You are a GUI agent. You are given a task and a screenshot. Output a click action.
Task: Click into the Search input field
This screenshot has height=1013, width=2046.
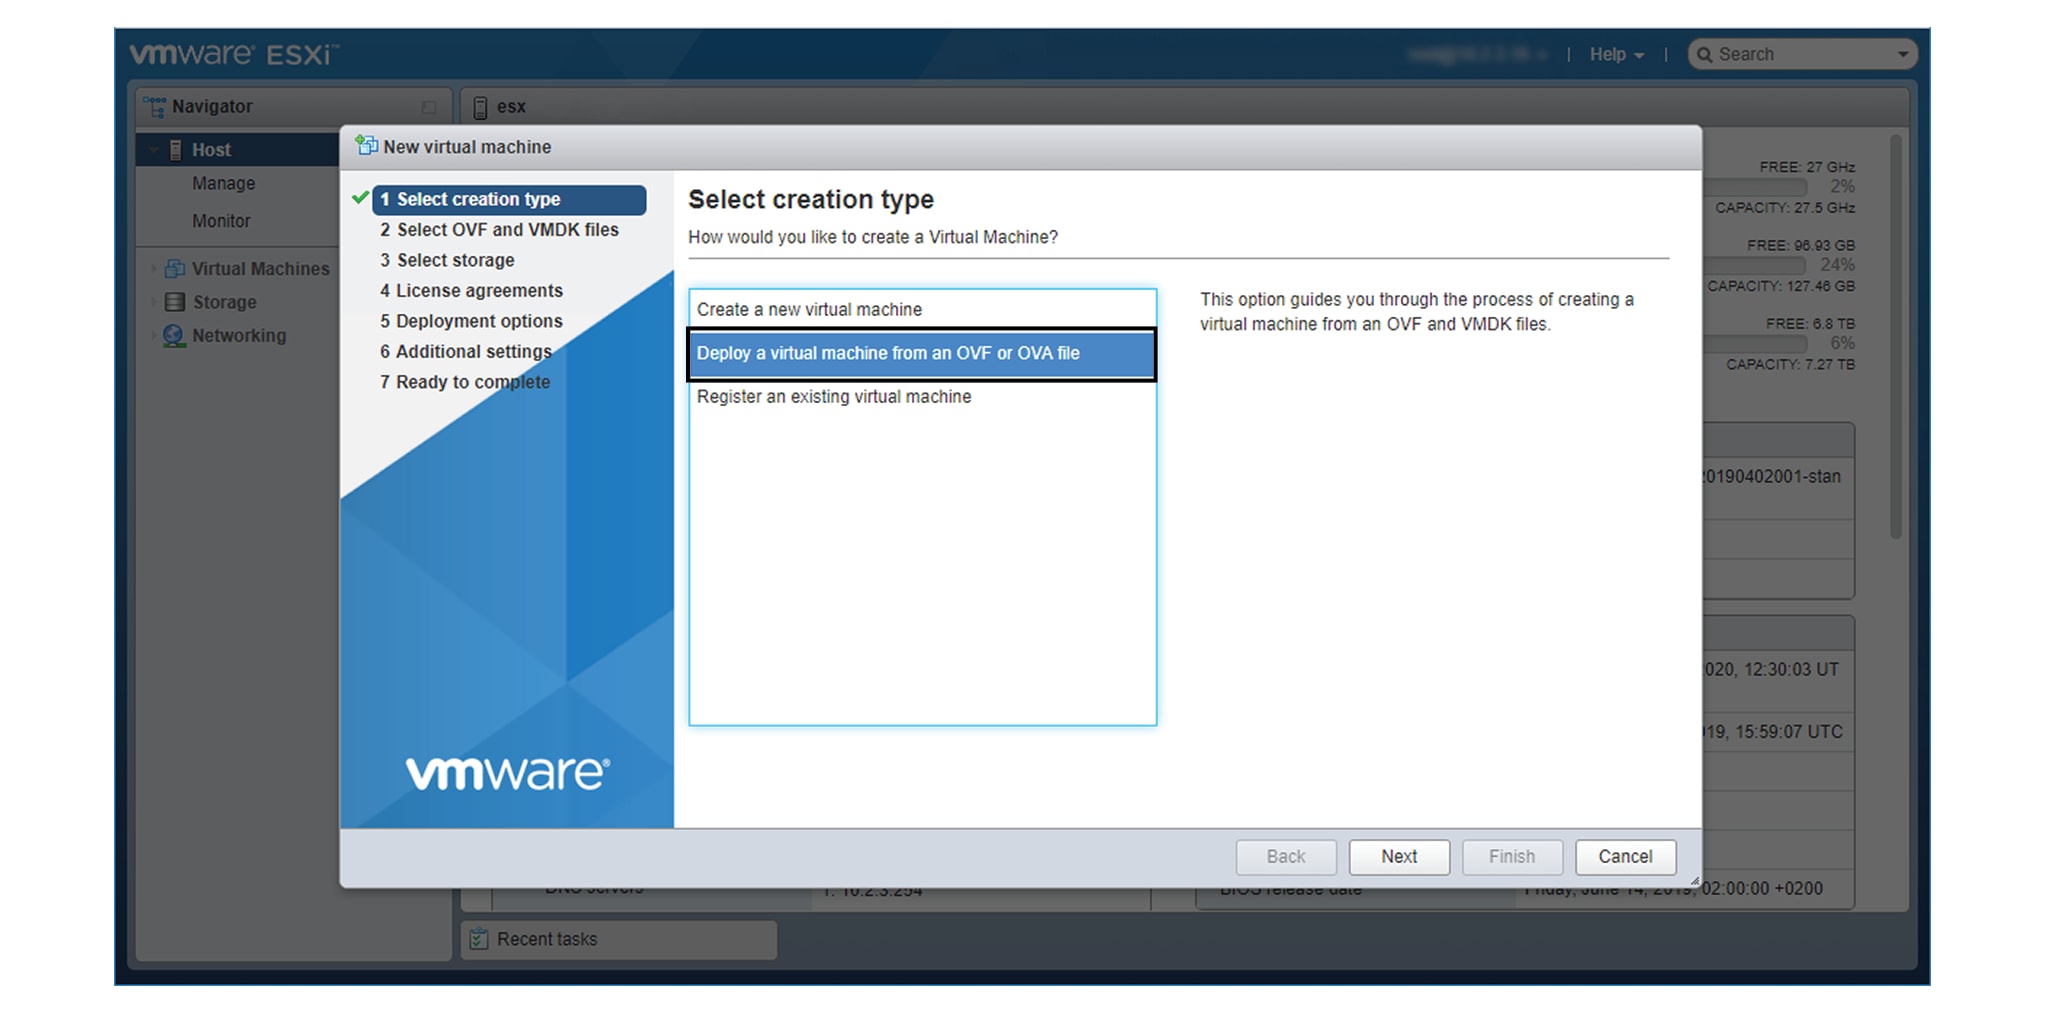pos(1803,54)
